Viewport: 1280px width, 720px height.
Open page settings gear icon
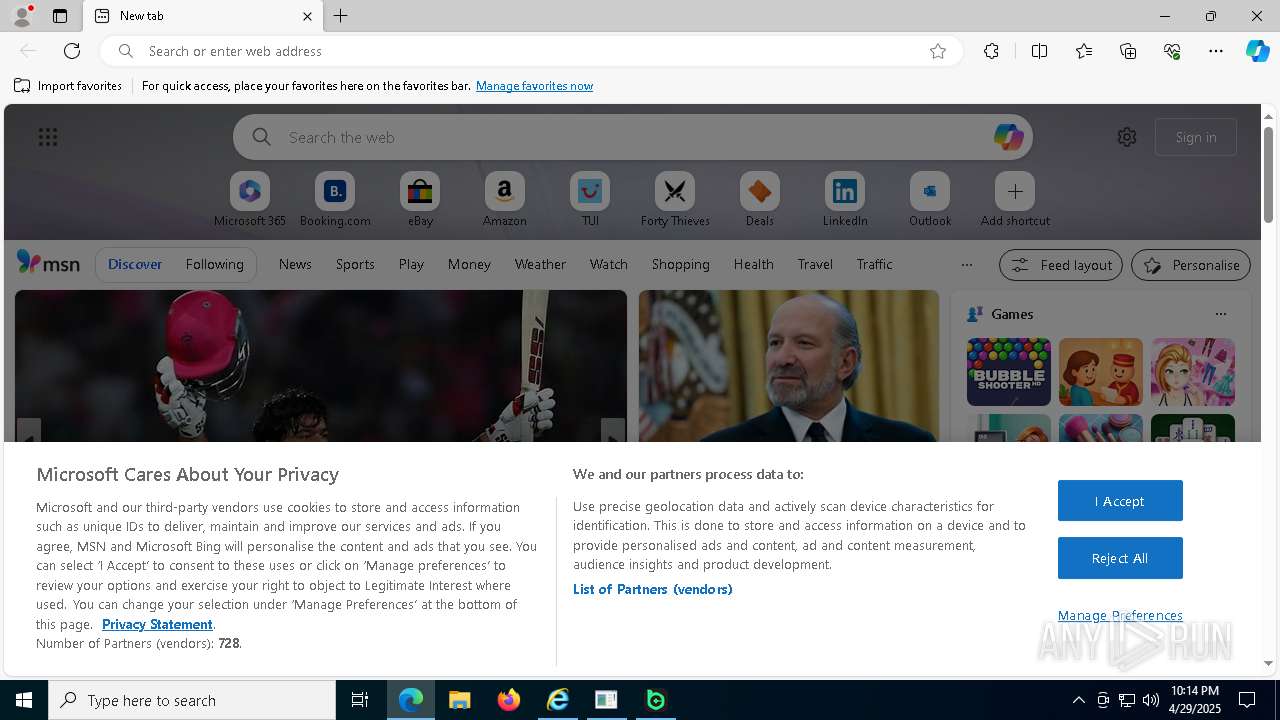tap(1127, 137)
